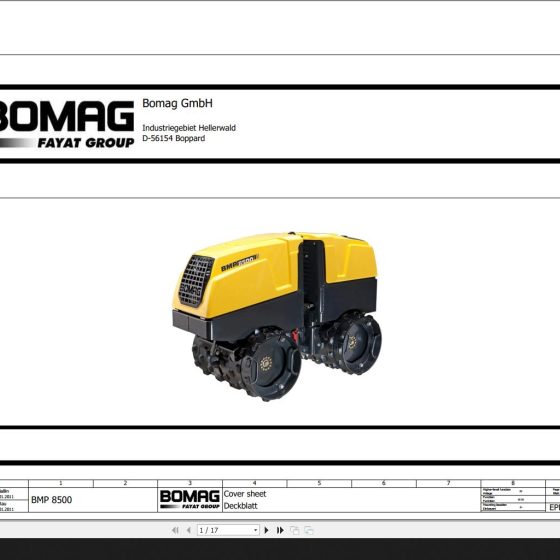The width and height of the screenshot is (560, 560).
Task: Select the 'Deckblatt' title text
Action: 241,506
